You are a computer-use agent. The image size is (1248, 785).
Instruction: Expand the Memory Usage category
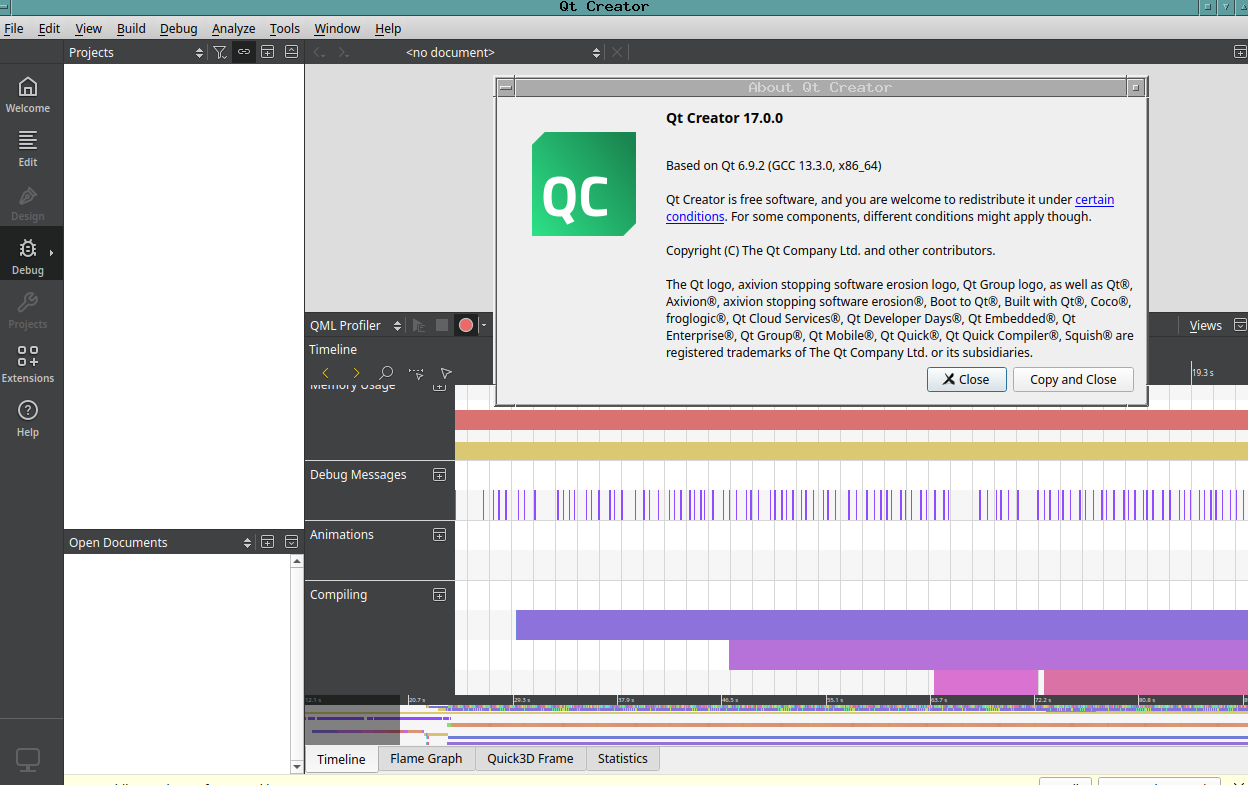[439, 386]
